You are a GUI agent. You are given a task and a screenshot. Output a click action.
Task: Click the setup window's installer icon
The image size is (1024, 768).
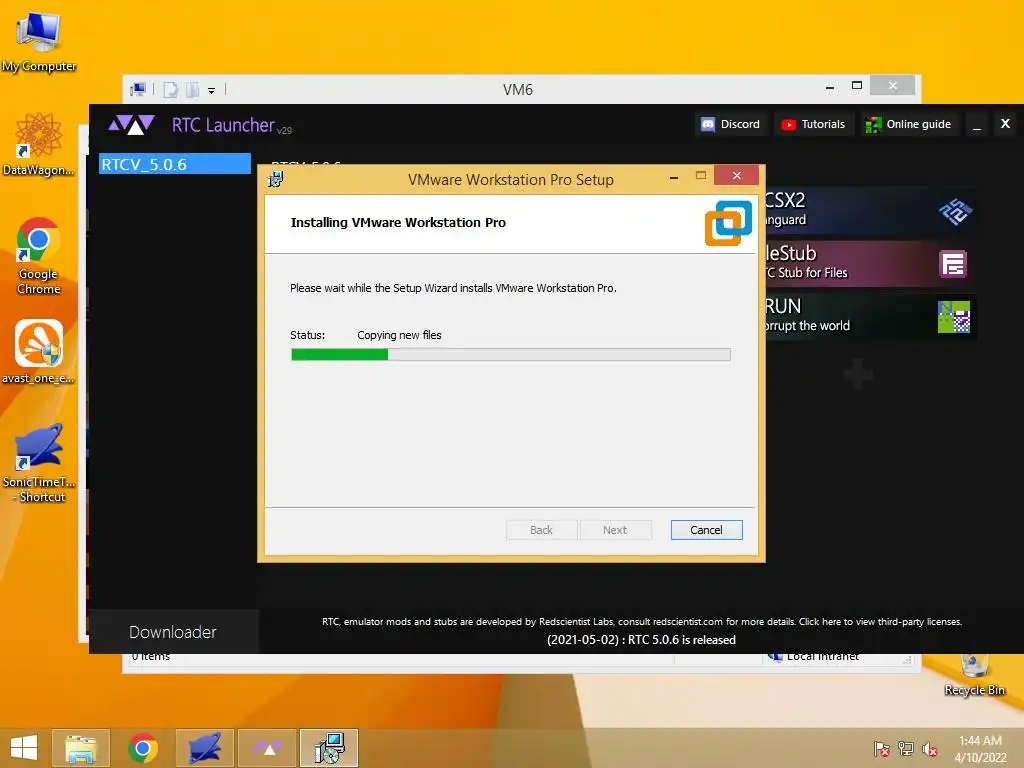276,179
